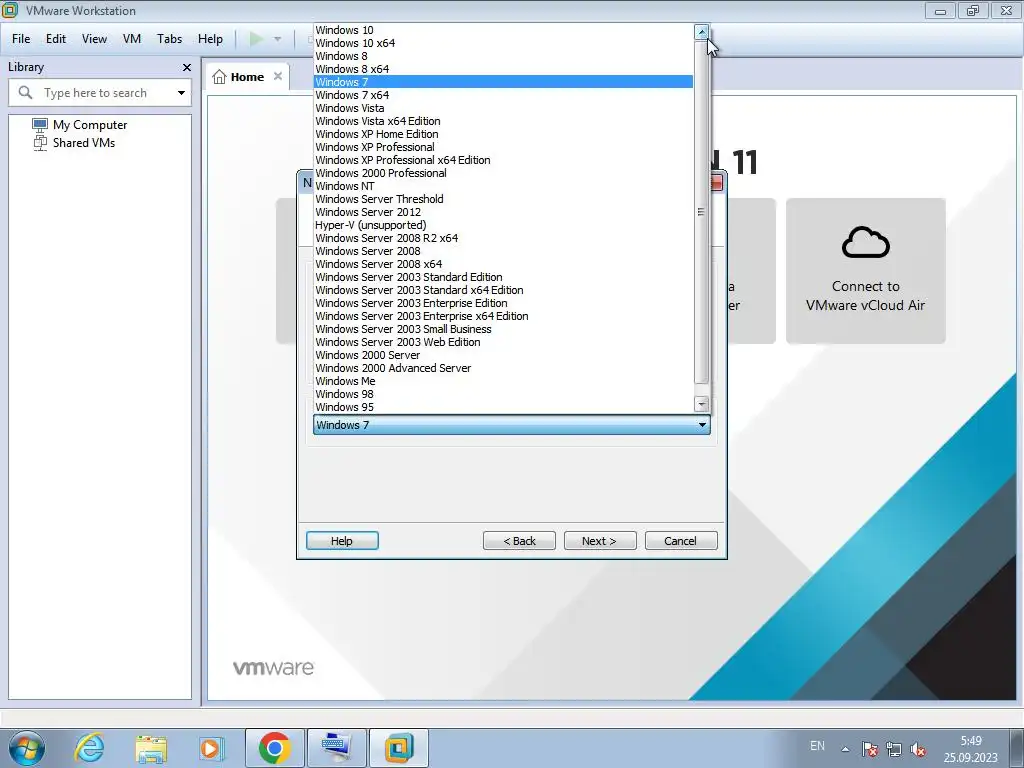Click the wizard Help button
The width and height of the screenshot is (1024, 768).
(342, 541)
